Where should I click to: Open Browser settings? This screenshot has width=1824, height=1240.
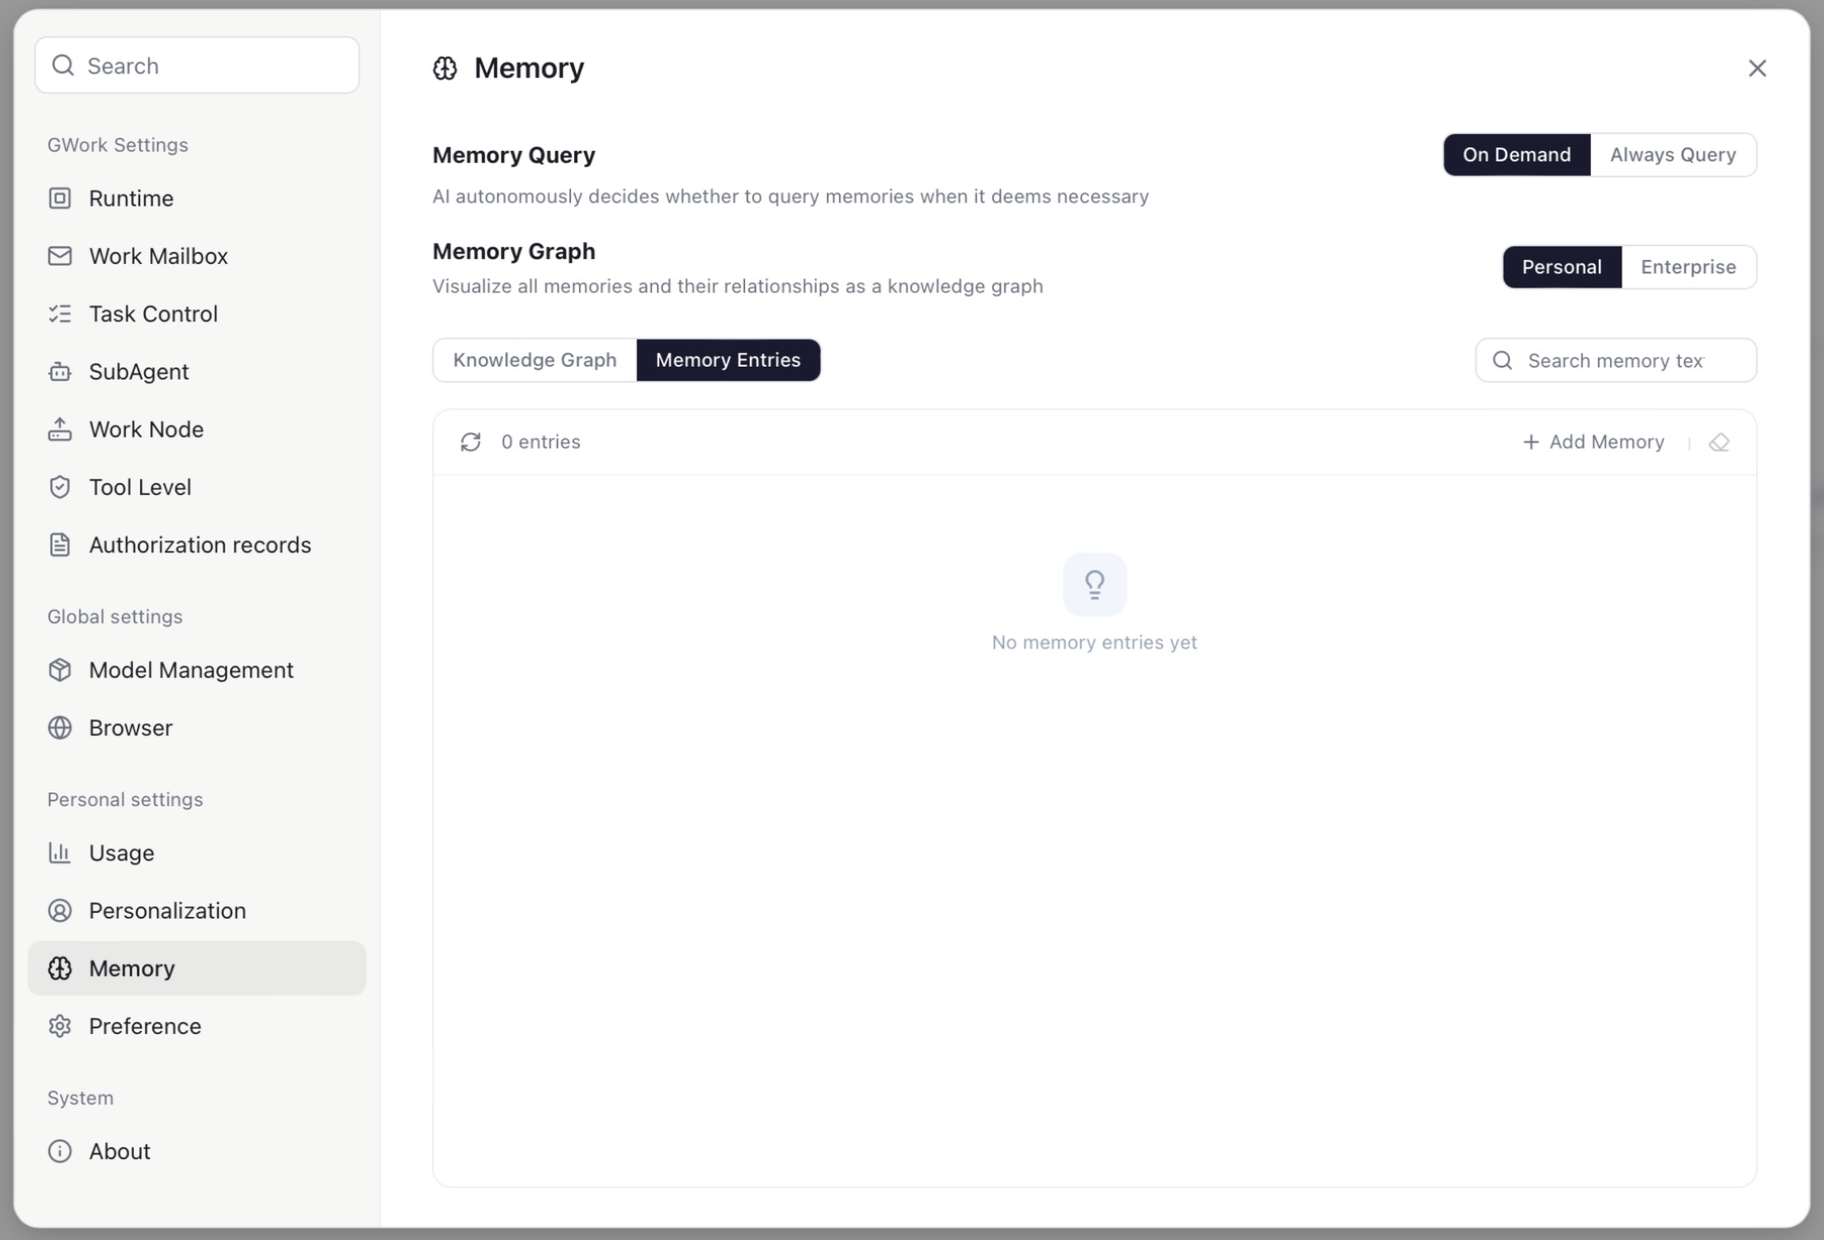pyautogui.click(x=197, y=728)
